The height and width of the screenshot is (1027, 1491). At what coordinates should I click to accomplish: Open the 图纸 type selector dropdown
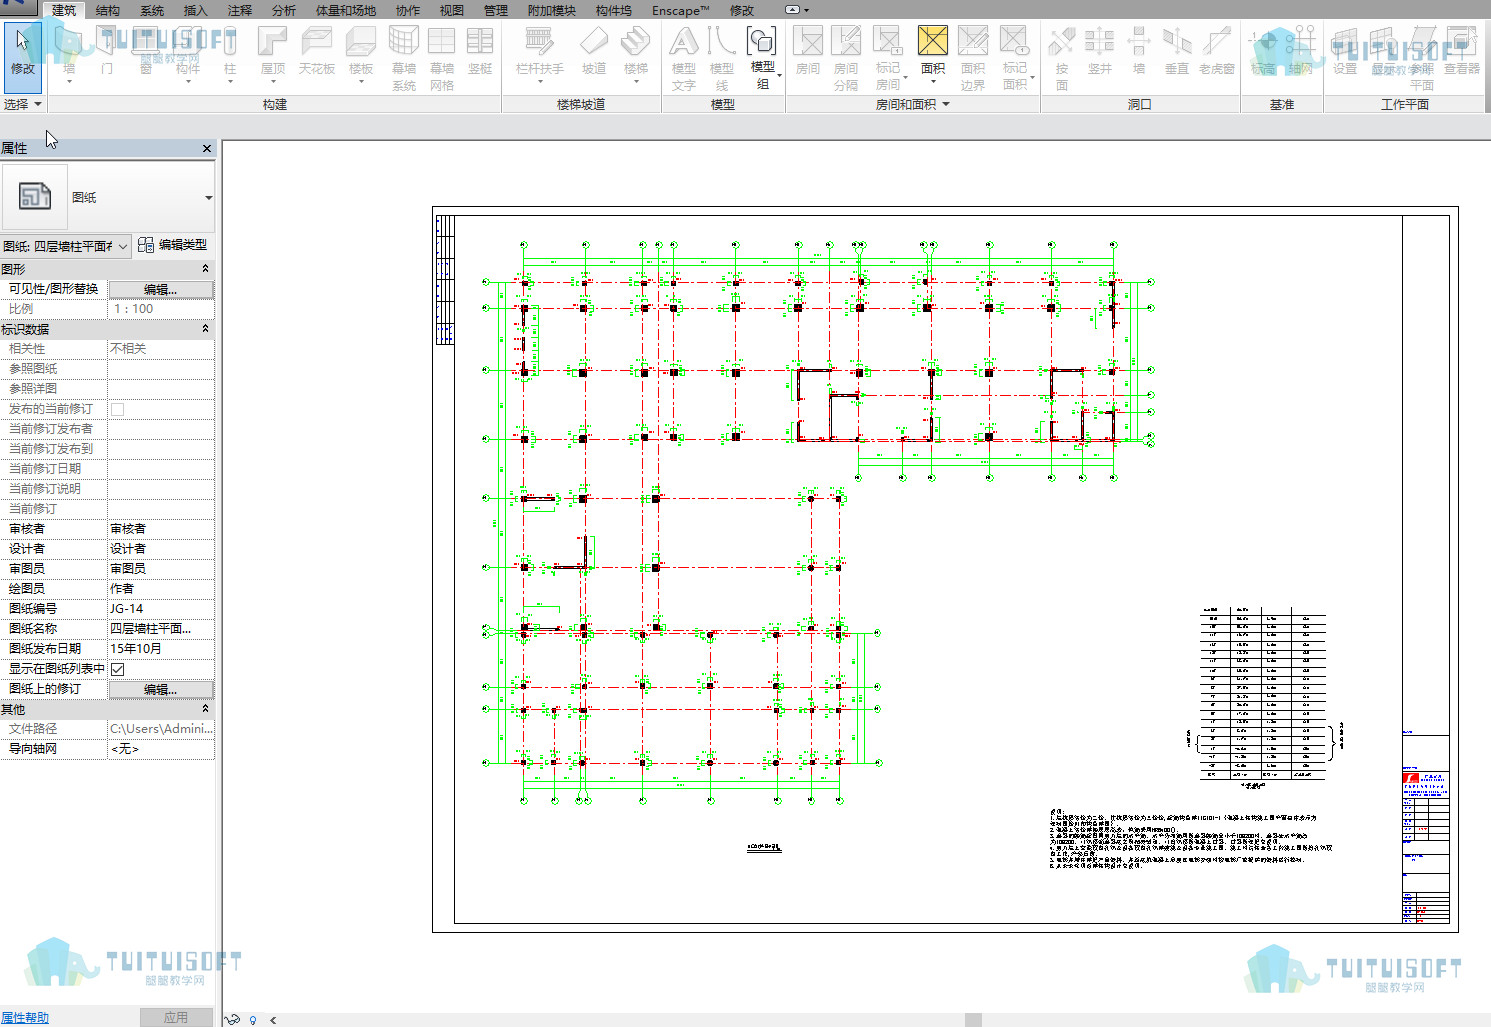pos(208,198)
